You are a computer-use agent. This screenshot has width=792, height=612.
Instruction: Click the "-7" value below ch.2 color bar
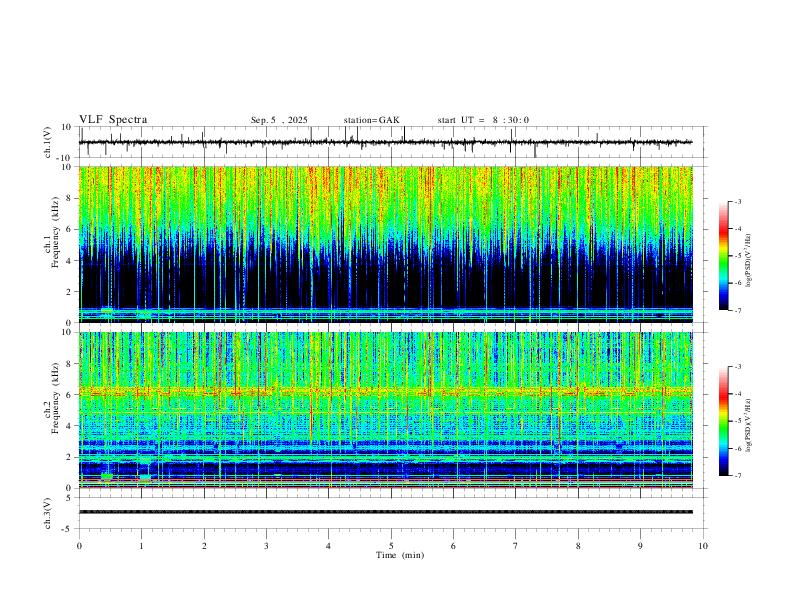click(737, 476)
